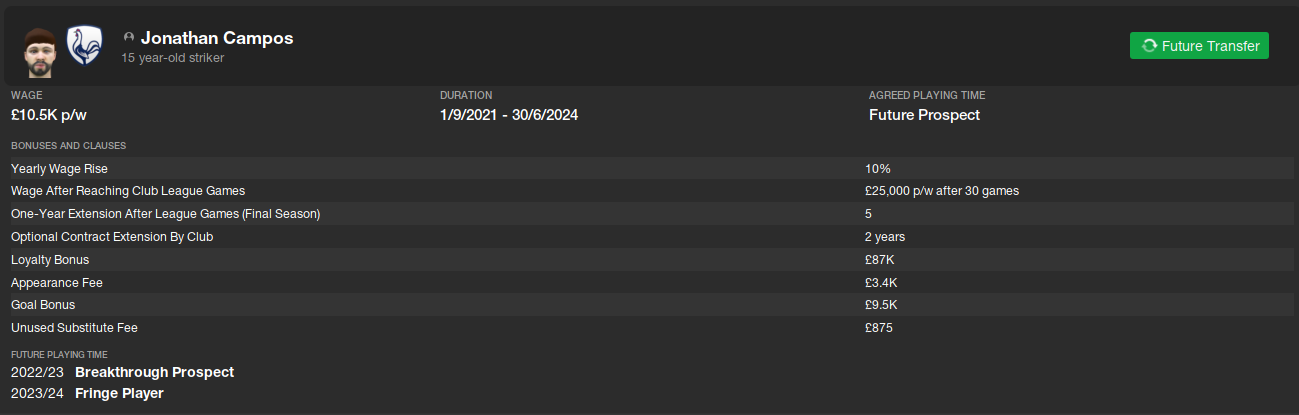This screenshot has height=415, width=1299.
Task: Select the Future Prospect agreed playing time
Action: click(x=924, y=115)
